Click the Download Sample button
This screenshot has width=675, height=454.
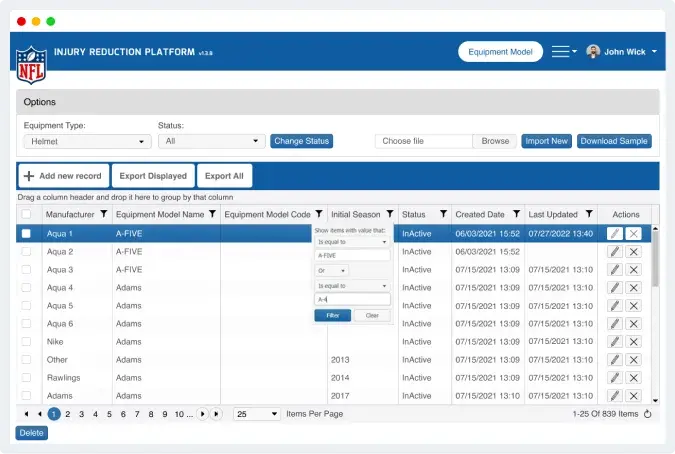click(x=614, y=141)
